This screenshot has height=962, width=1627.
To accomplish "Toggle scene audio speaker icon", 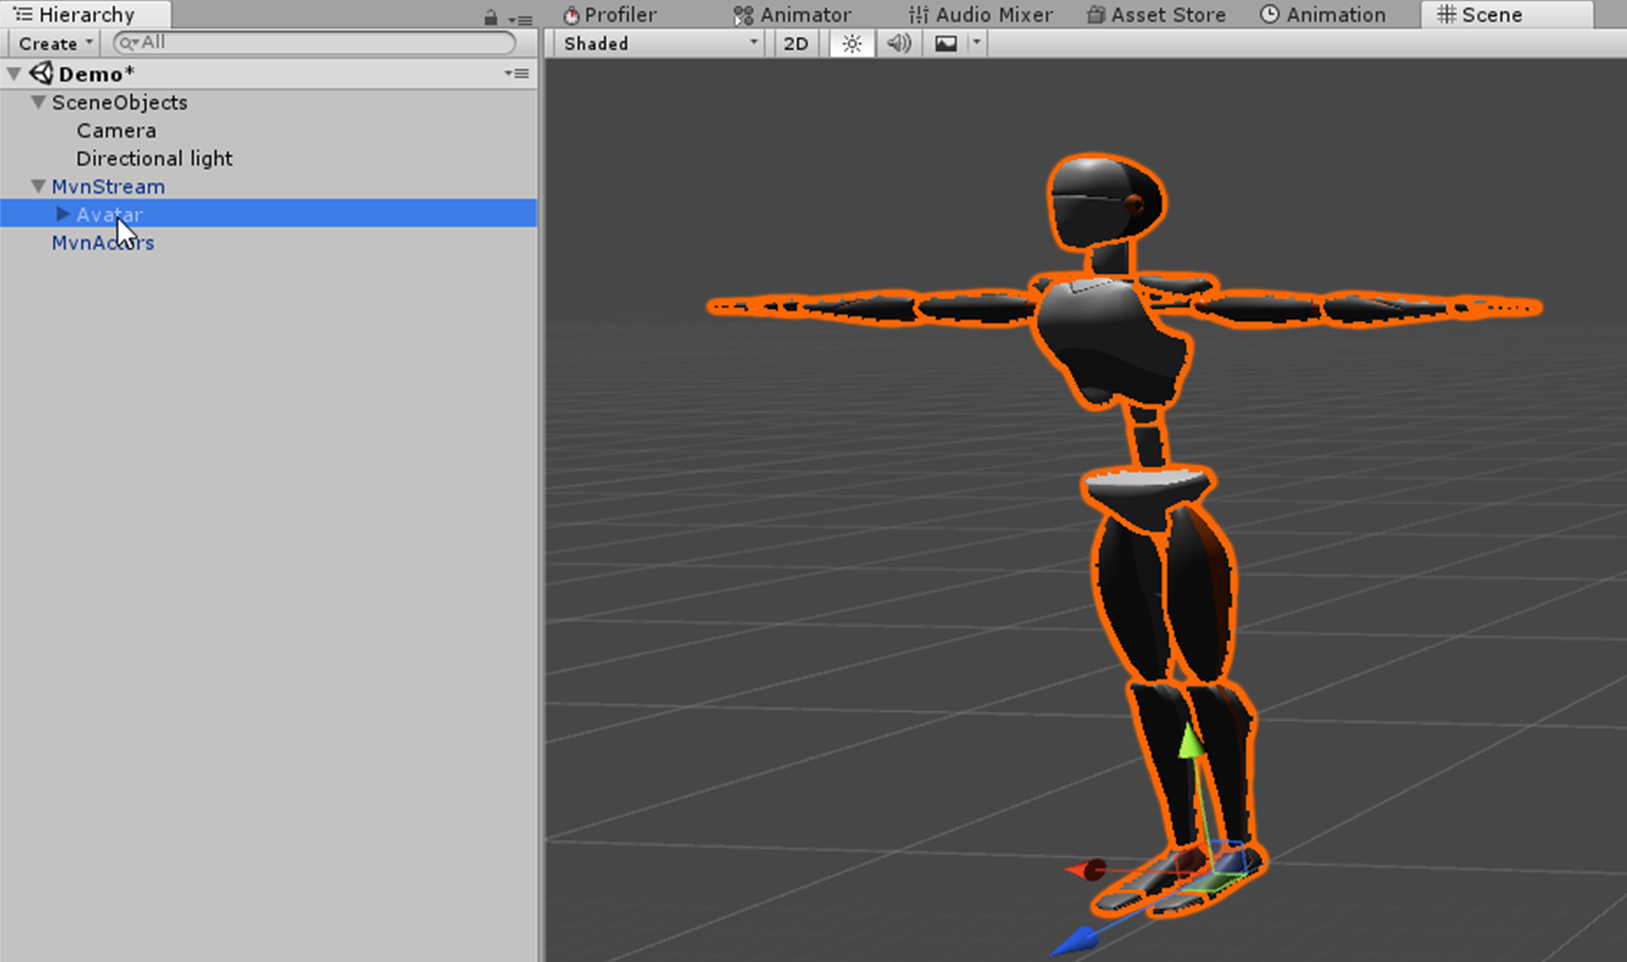I will coord(899,44).
